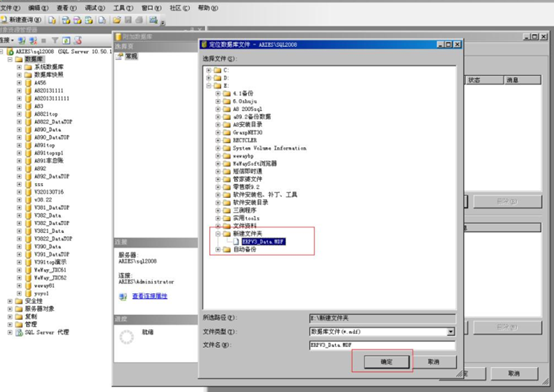
Task: Select the A456 database in Object Explorer
Action: pyautogui.click(x=40, y=83)
